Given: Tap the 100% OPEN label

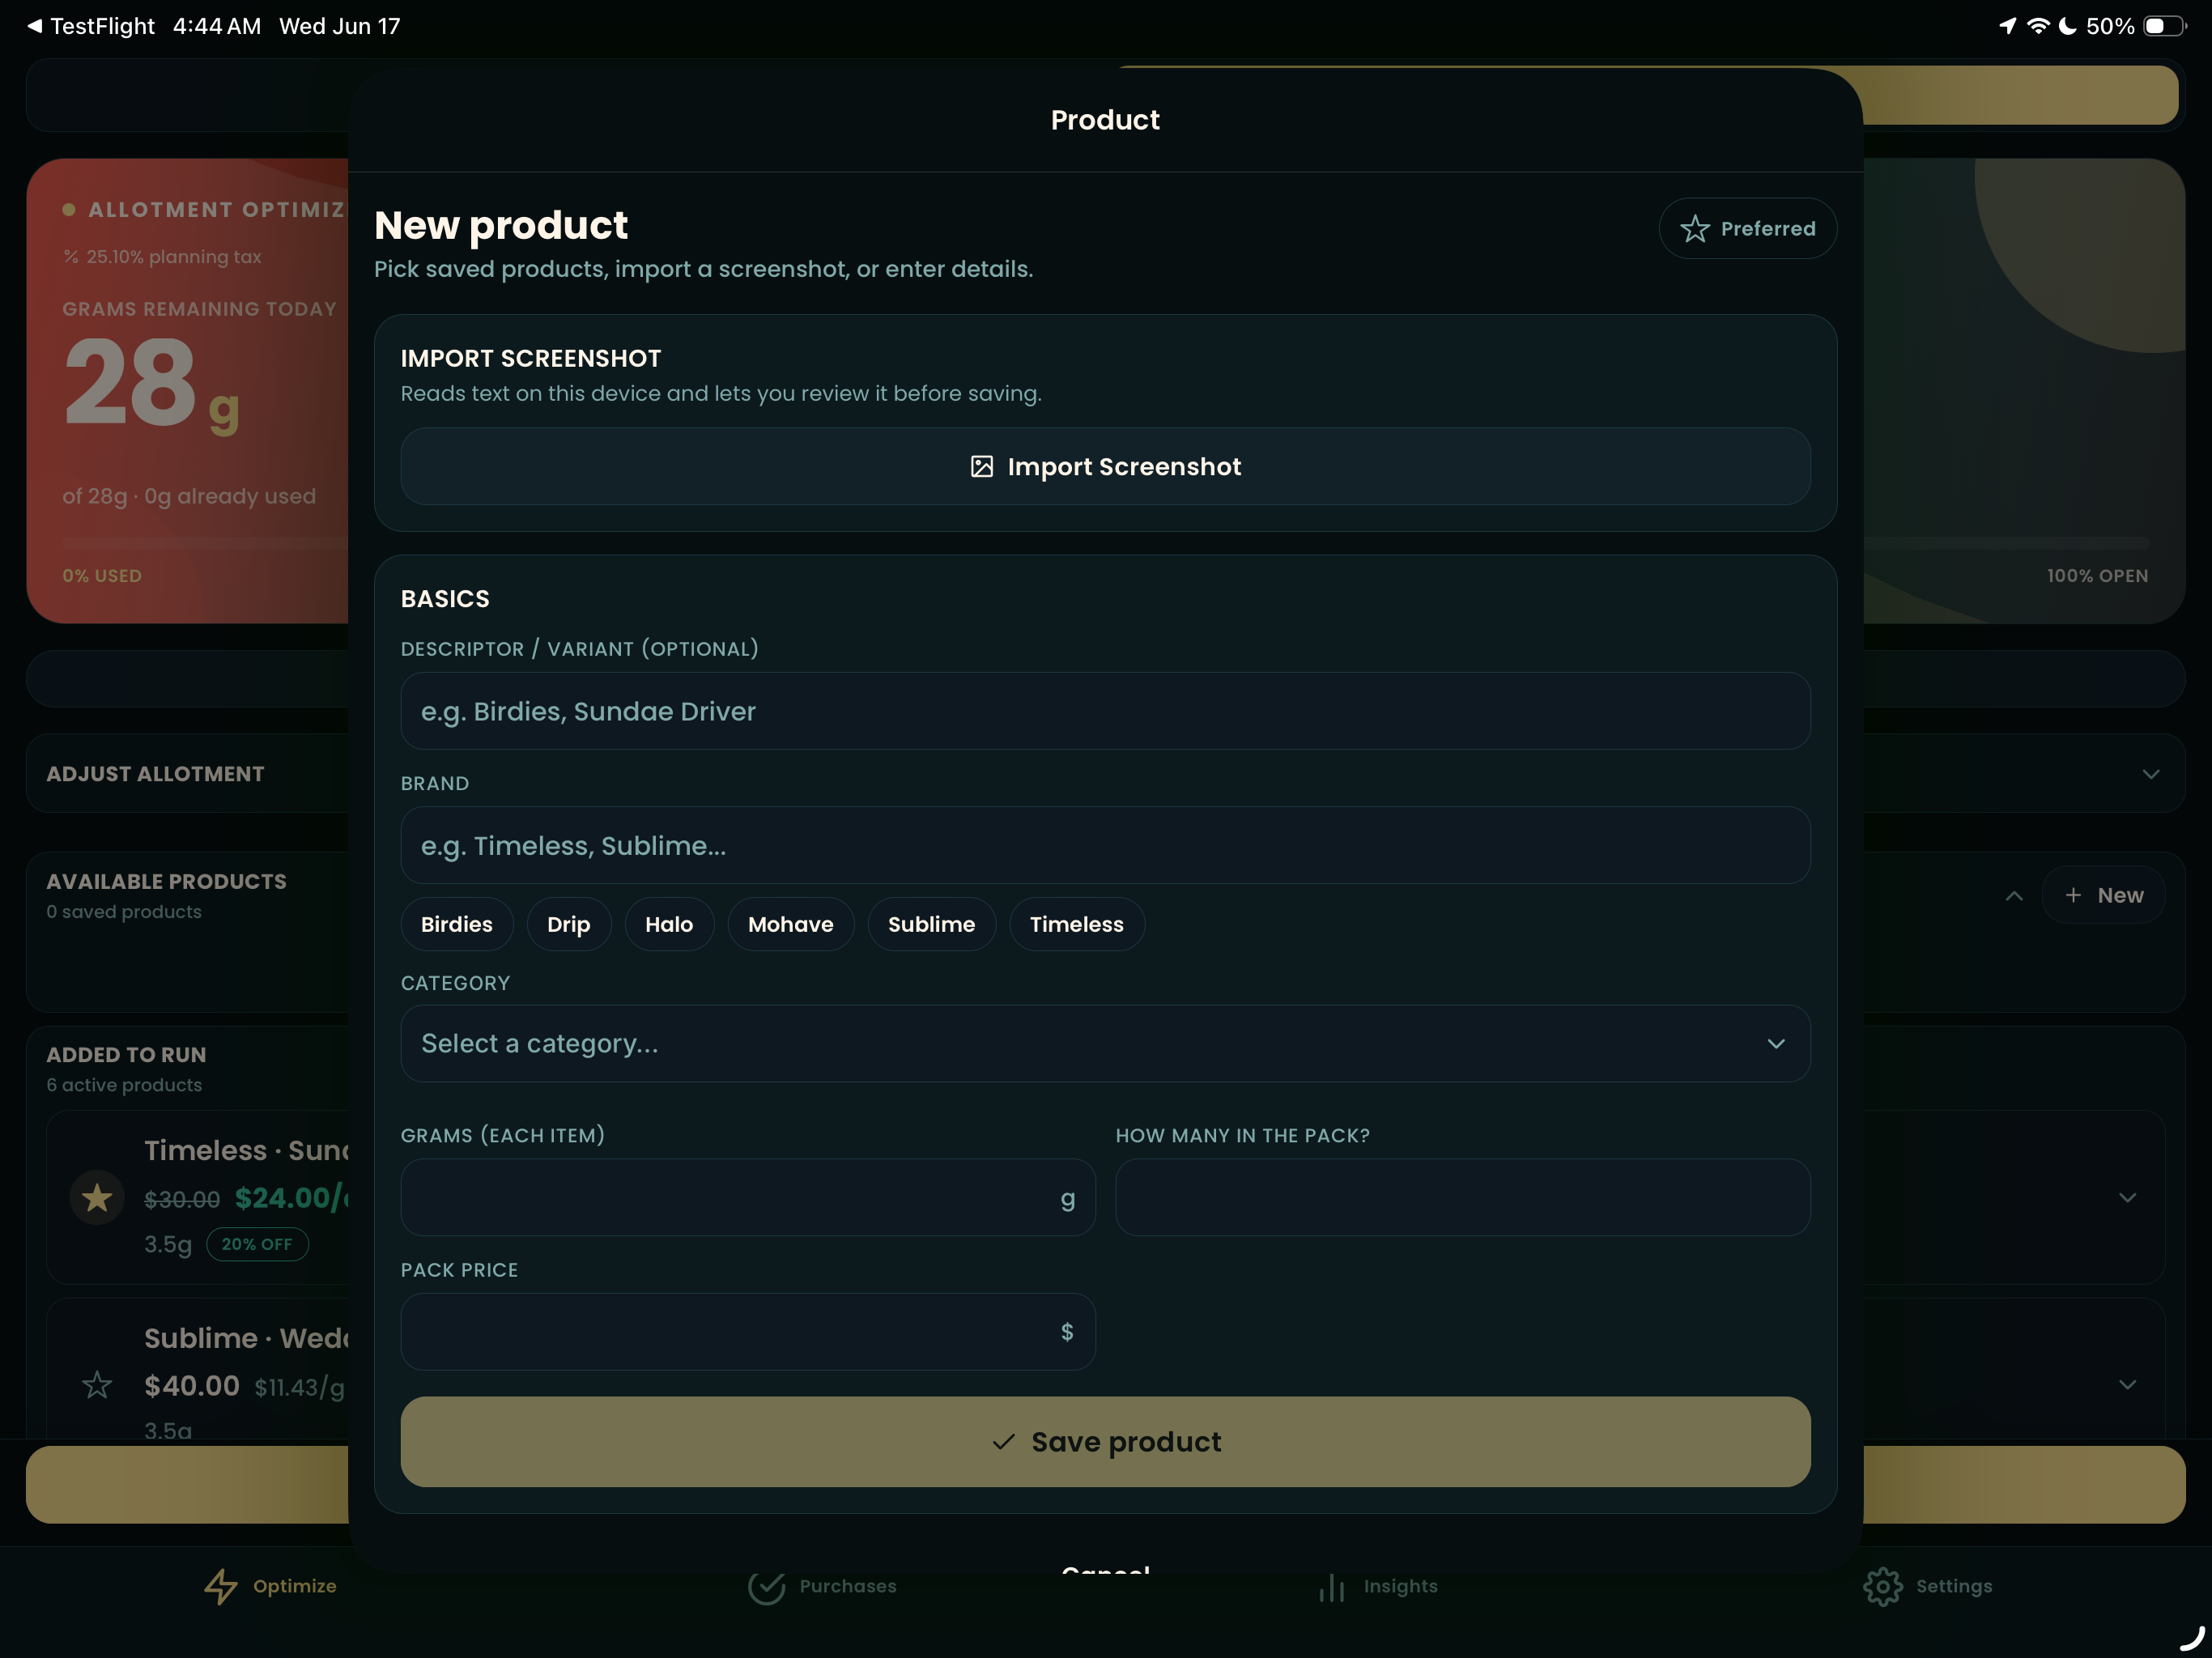Looking at the screenshot, I should tap(2097, 576).
